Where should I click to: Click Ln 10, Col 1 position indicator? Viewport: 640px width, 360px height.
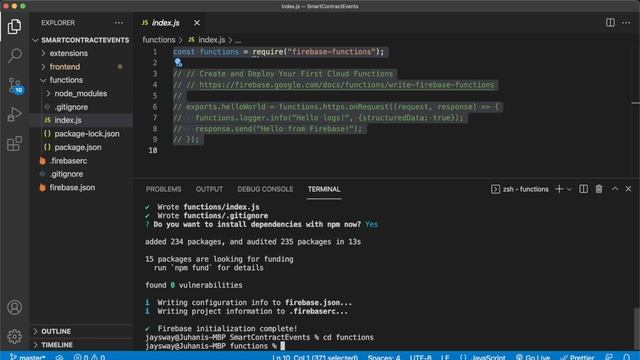(x=315, y=357)
